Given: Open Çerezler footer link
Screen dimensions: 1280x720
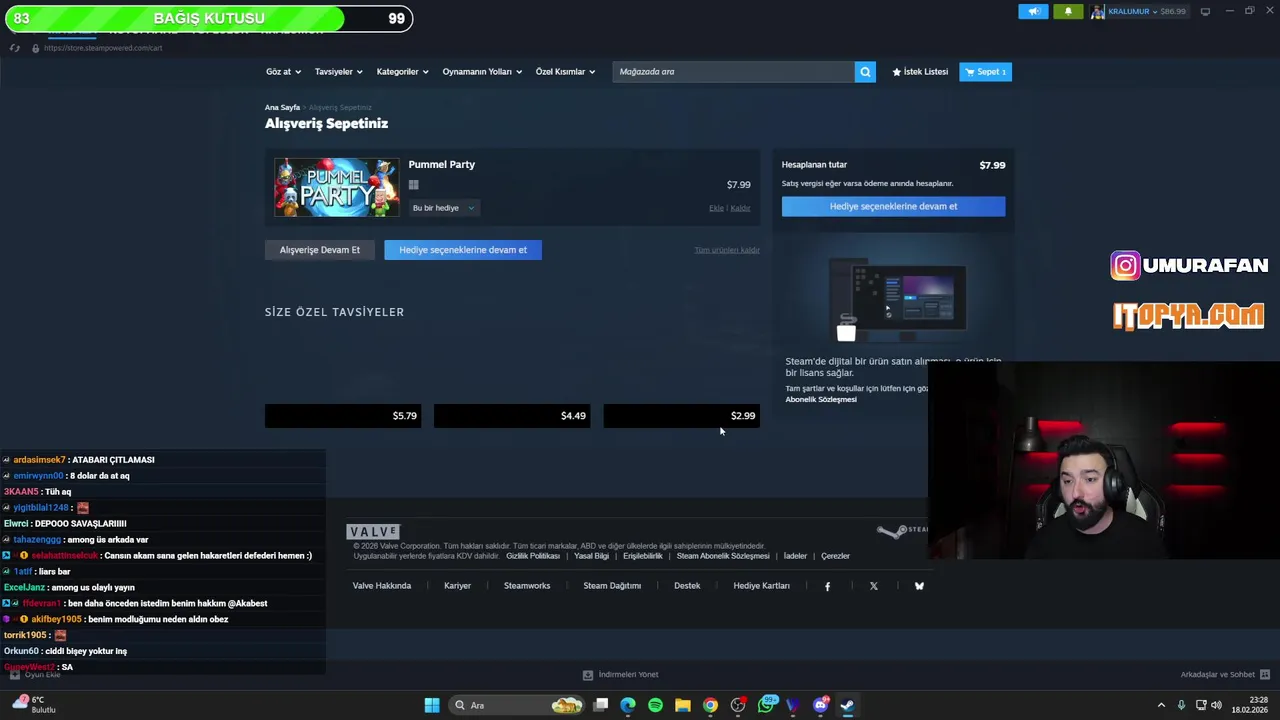Looking at the screenshot, I should point(835,556).
